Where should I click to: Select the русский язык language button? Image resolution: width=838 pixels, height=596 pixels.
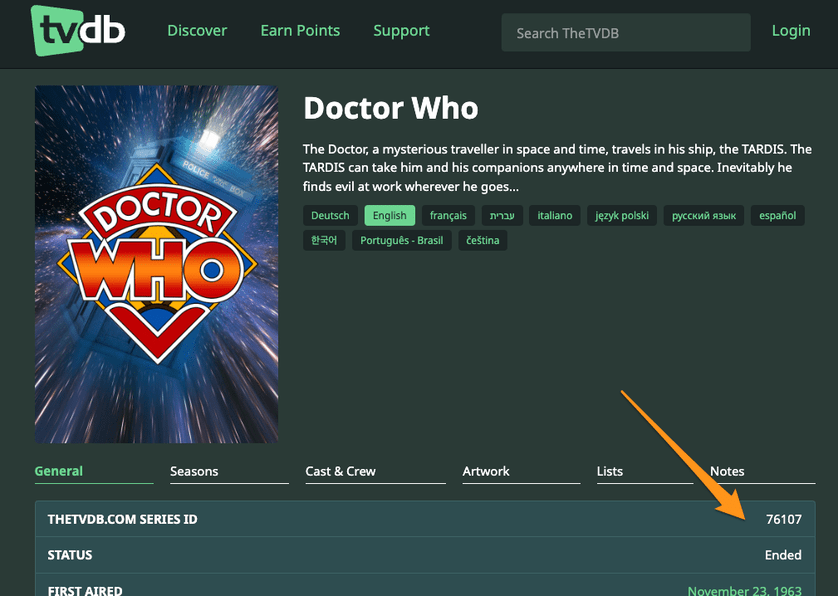(704, 215)
